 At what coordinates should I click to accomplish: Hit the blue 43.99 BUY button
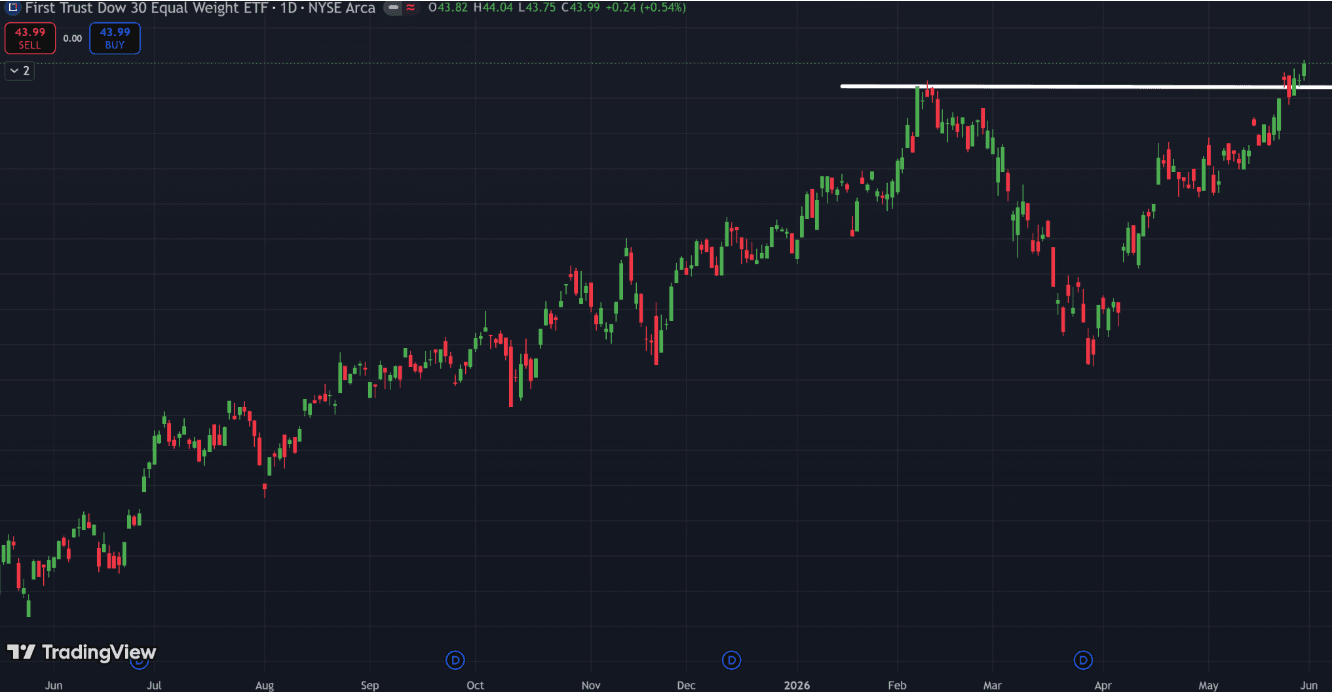(x=115, y=38)
